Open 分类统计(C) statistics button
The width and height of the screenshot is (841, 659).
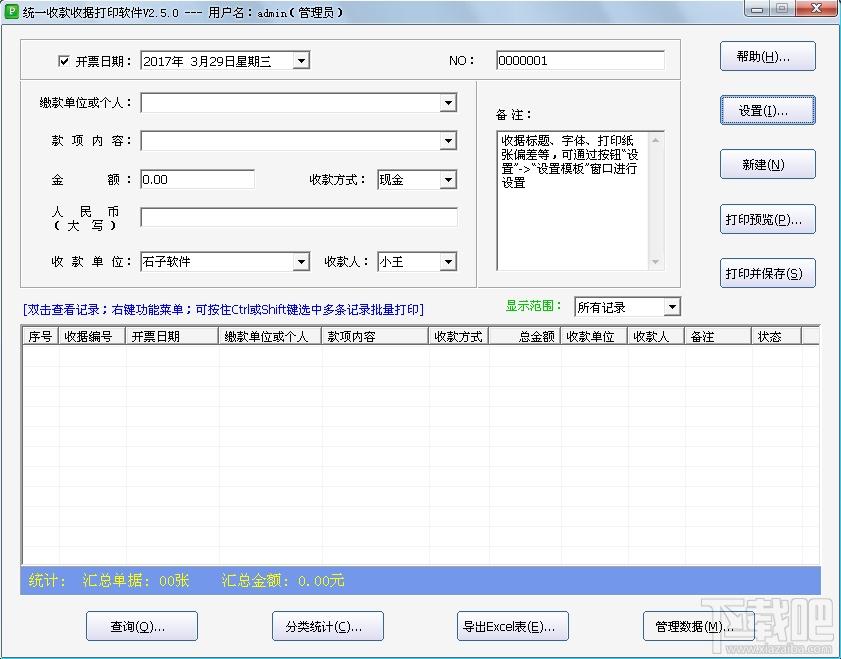tap(328, 626)
